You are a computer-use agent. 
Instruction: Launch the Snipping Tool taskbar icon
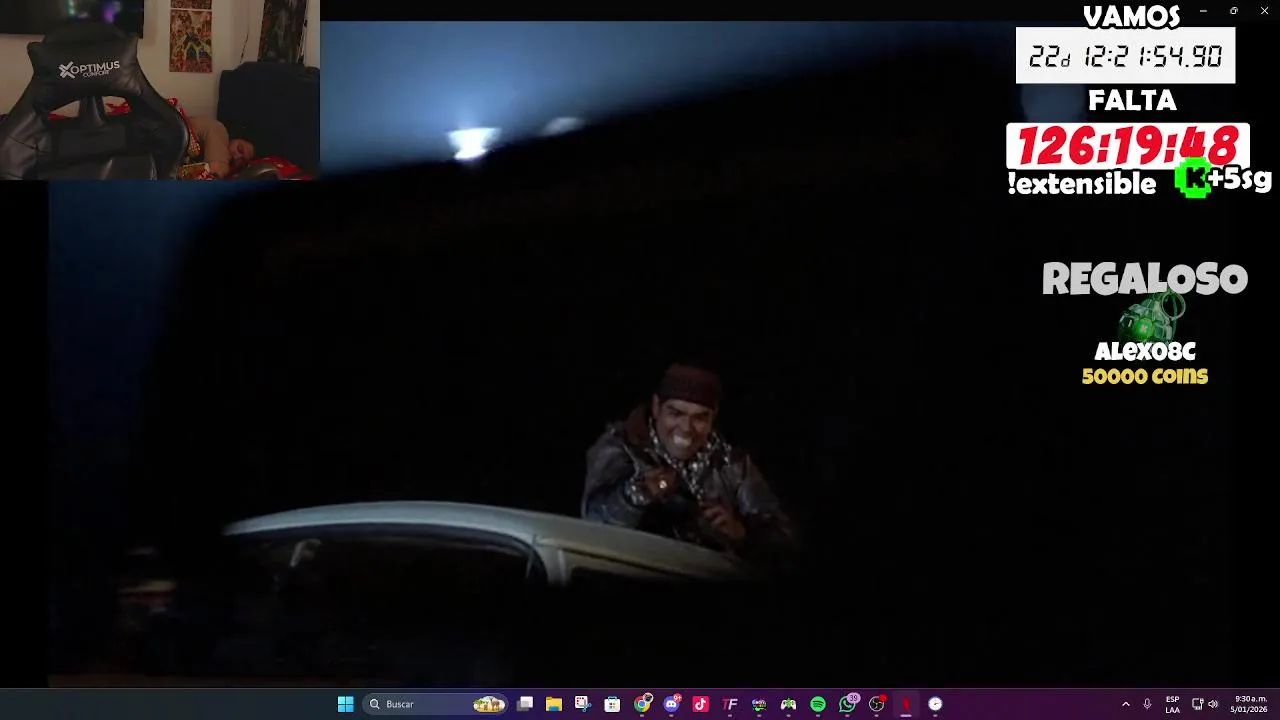(x=583, y=704)
